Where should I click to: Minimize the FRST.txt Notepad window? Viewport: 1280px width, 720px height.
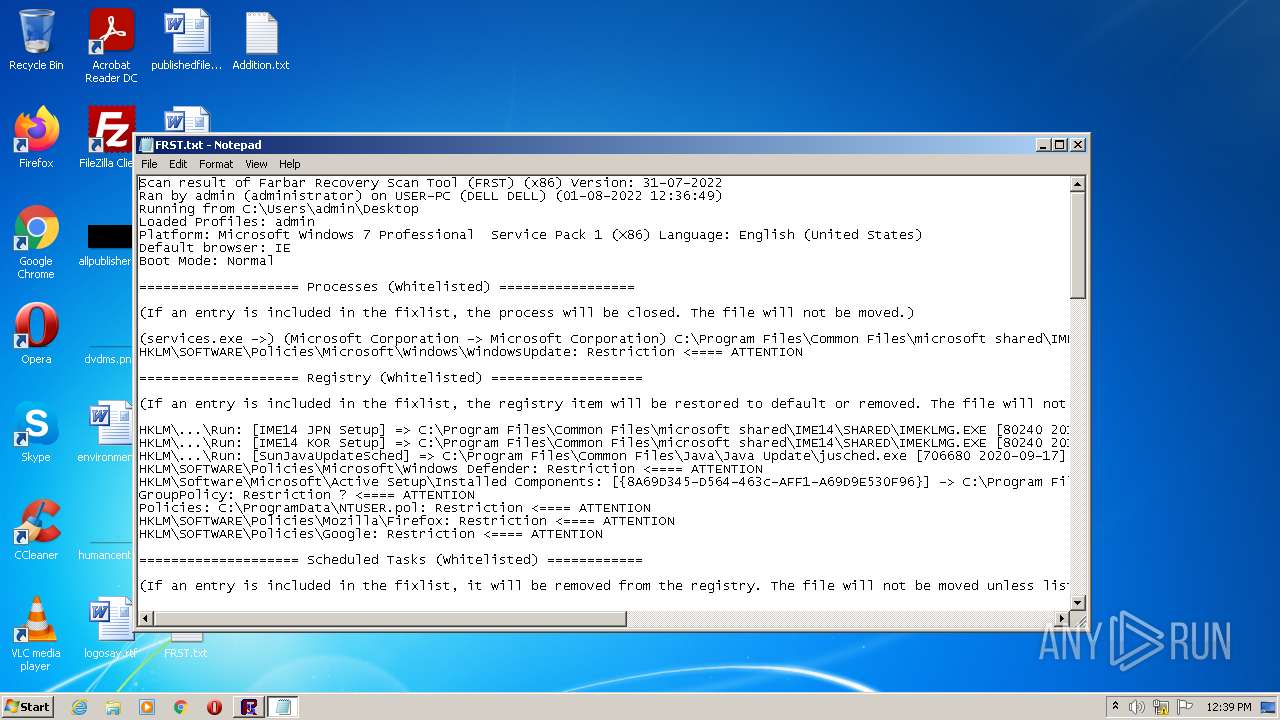[x=1044, y=145]
